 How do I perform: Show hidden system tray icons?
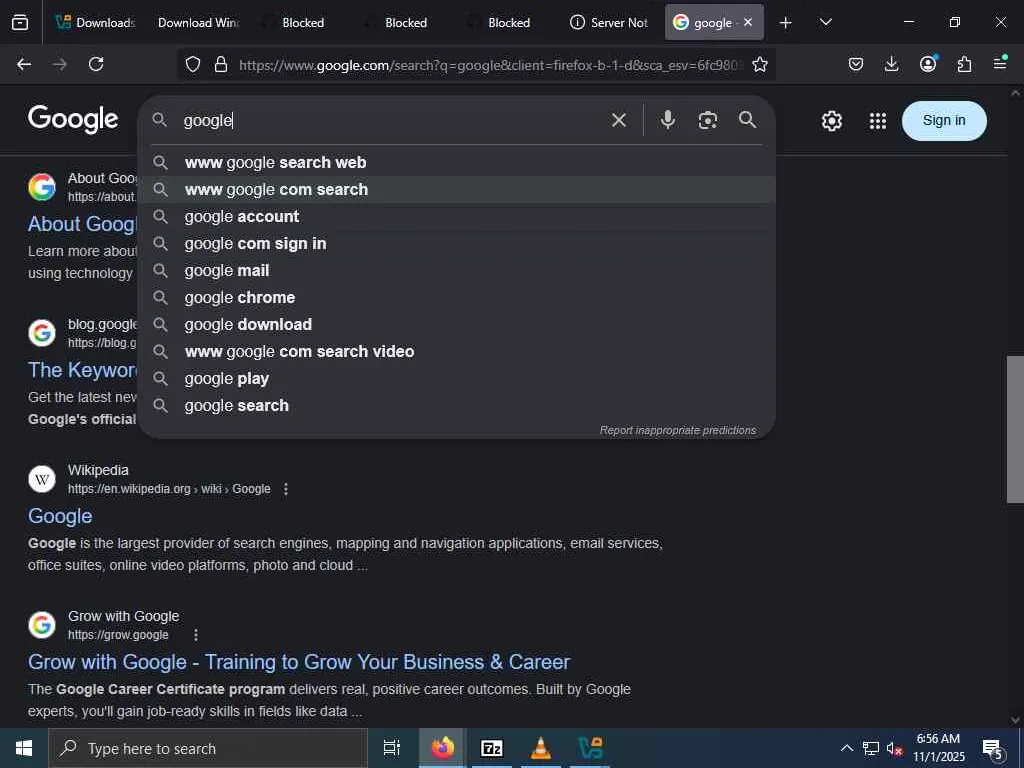(846, 748)
